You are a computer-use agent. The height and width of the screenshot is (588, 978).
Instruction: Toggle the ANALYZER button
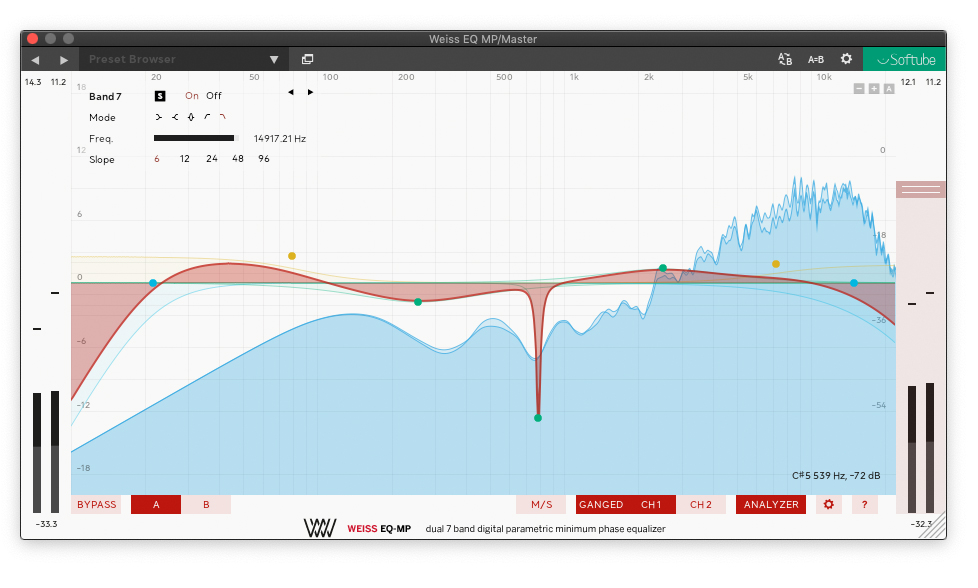[x=771, y=504]
